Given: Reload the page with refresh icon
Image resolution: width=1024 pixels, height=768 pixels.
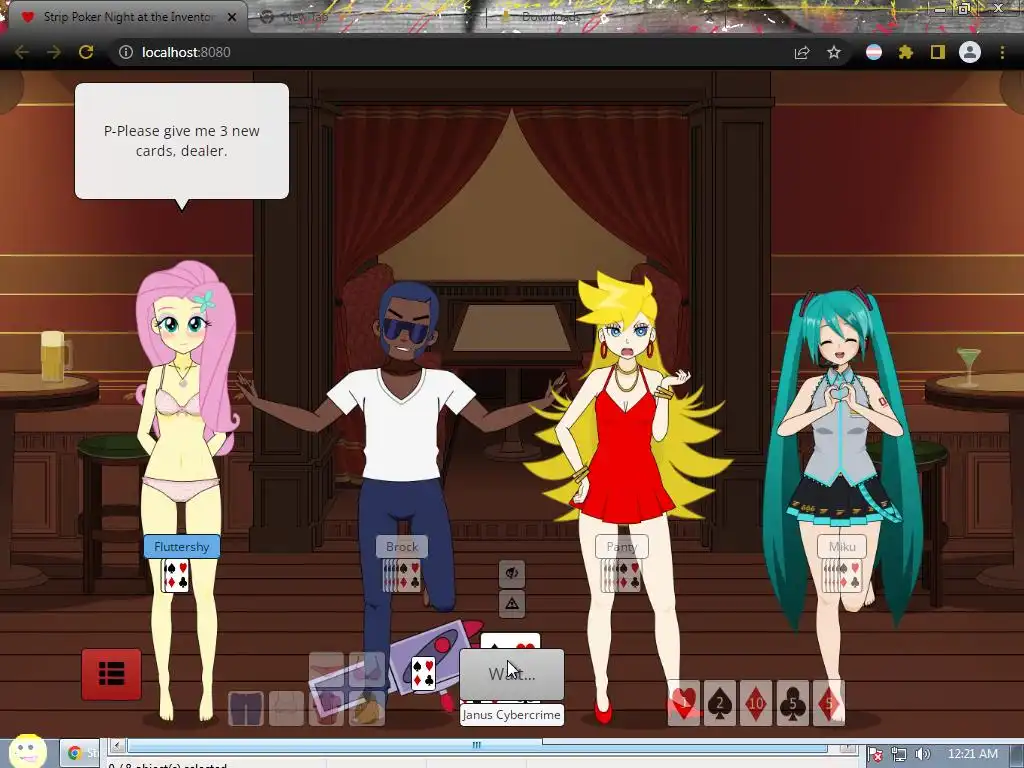Looking at the screenshot, I should (x=86, y=52).
